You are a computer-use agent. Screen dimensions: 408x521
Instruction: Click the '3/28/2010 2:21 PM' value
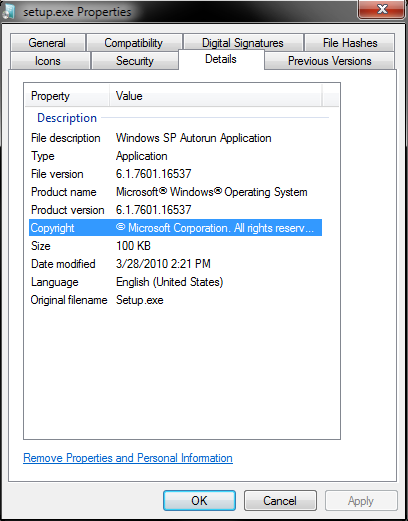(163, 264)
